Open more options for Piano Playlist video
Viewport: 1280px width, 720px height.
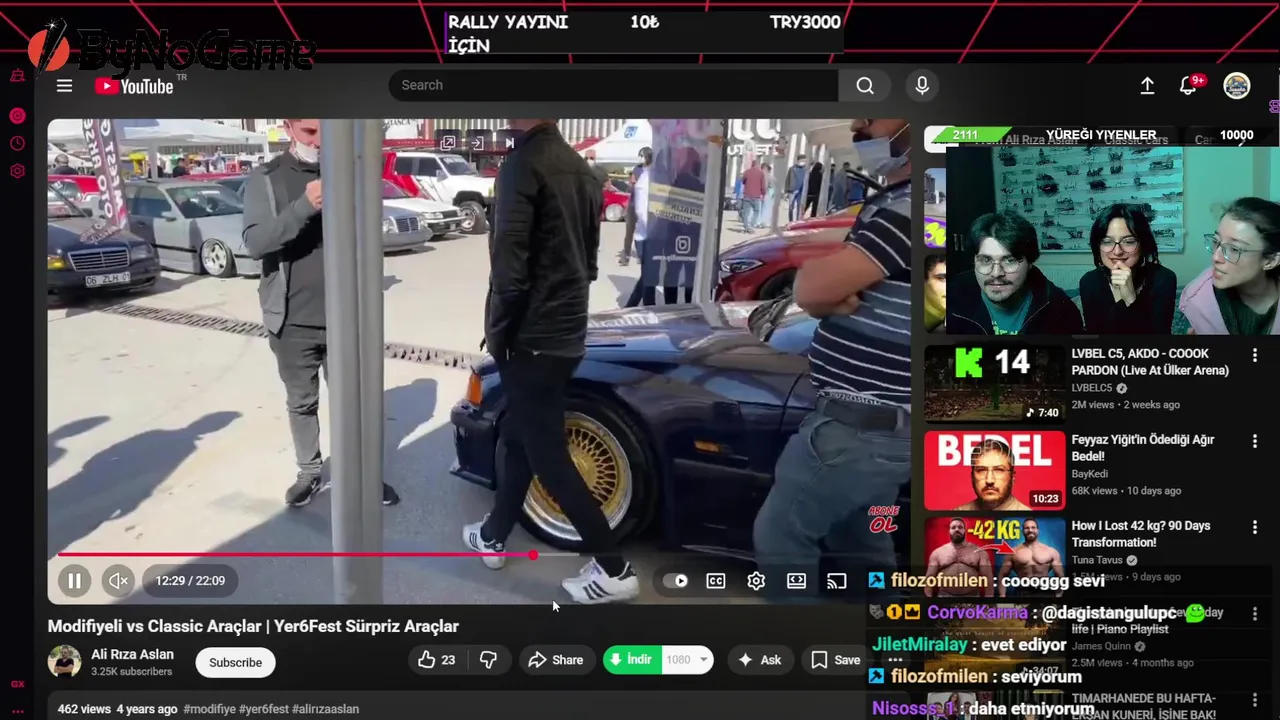[x=1254, y=613]
